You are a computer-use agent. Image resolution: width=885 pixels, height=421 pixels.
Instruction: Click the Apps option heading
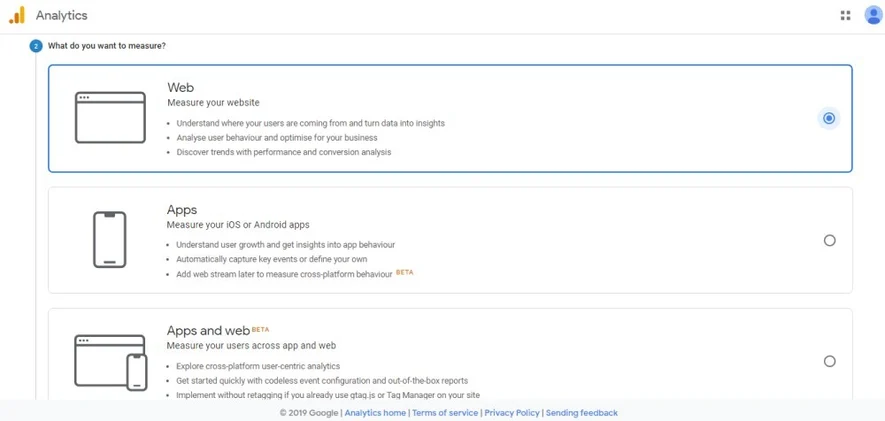coord(182,210)
